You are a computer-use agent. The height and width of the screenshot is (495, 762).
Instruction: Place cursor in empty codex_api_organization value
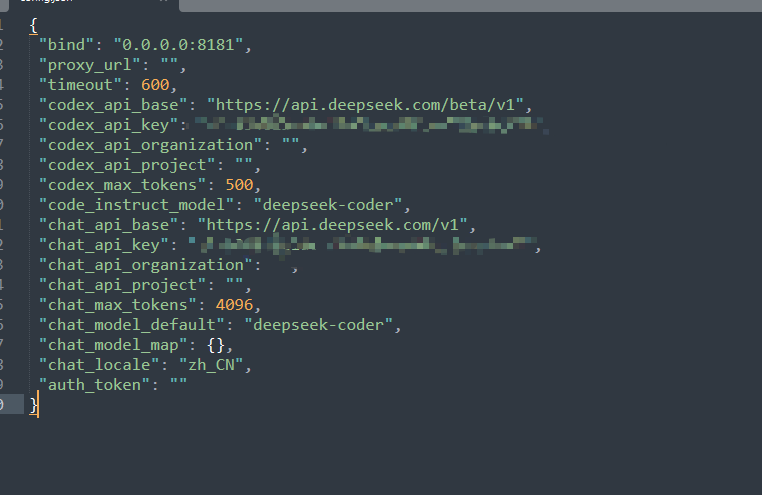291,145
